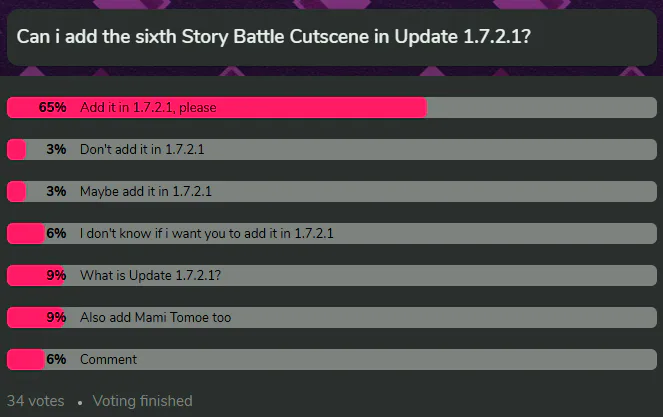This screenshot has height=417, width=663.
Task: Select 'Don't add it in 1.7.2.1' option
Action: click(332, 149)
